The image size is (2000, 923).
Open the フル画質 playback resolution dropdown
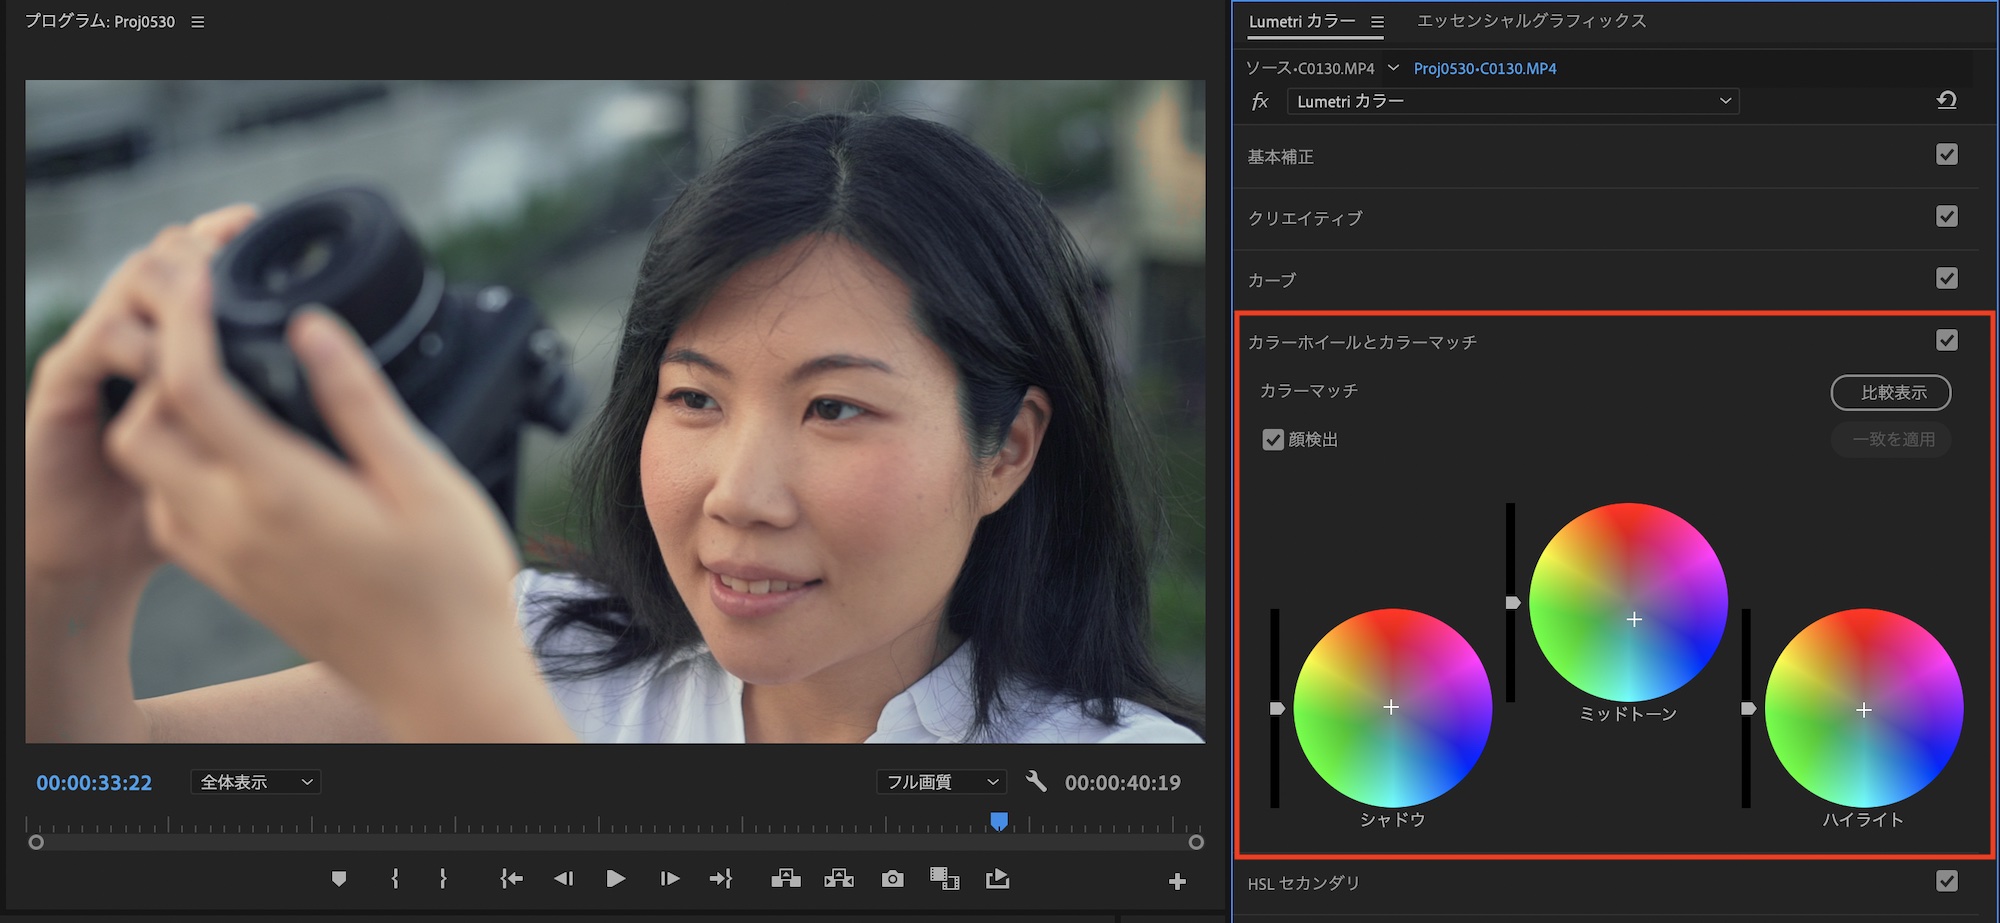click(941, 782)
